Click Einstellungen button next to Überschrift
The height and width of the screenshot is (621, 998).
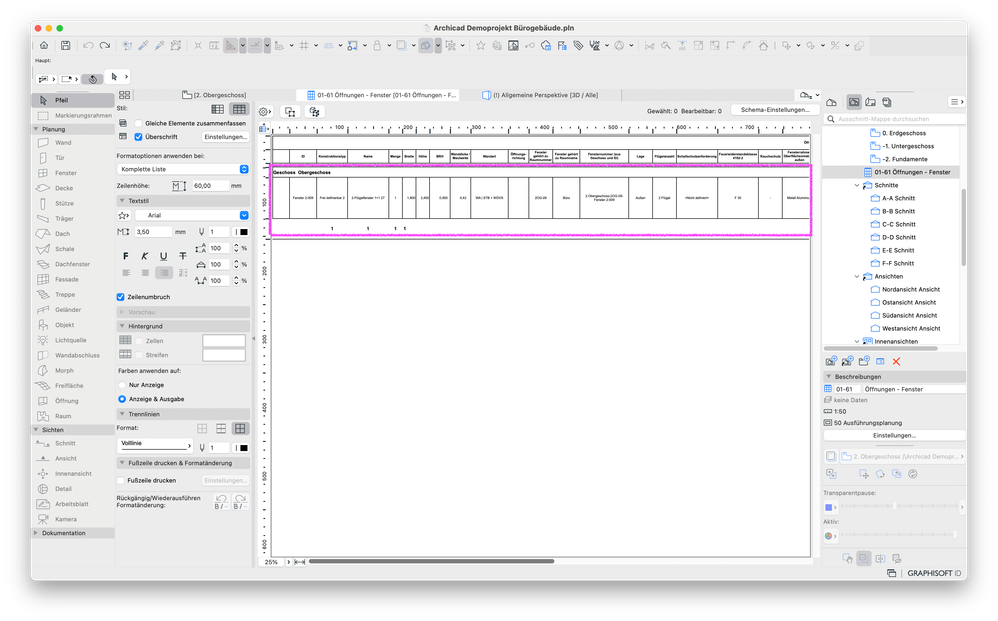pos(225,137)
